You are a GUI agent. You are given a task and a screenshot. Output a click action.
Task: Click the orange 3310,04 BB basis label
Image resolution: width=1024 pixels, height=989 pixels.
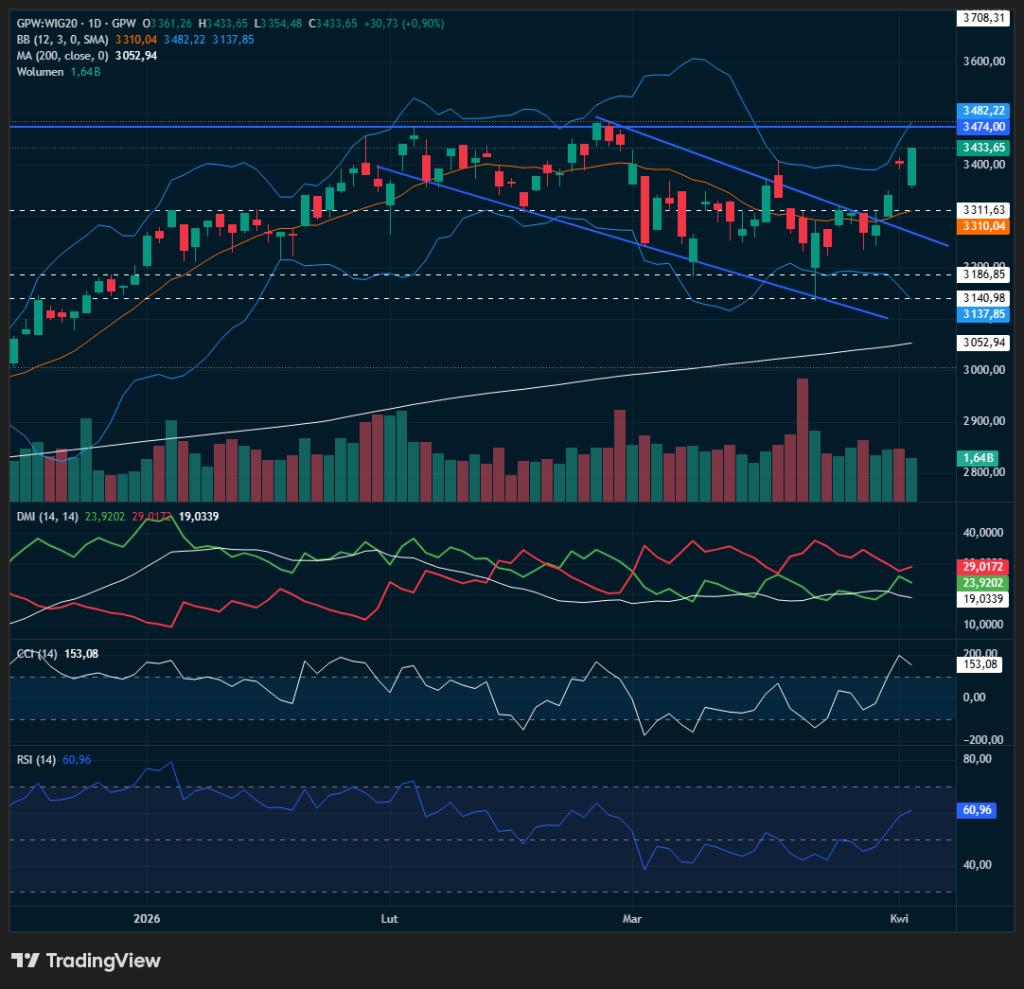click(983, 227)
